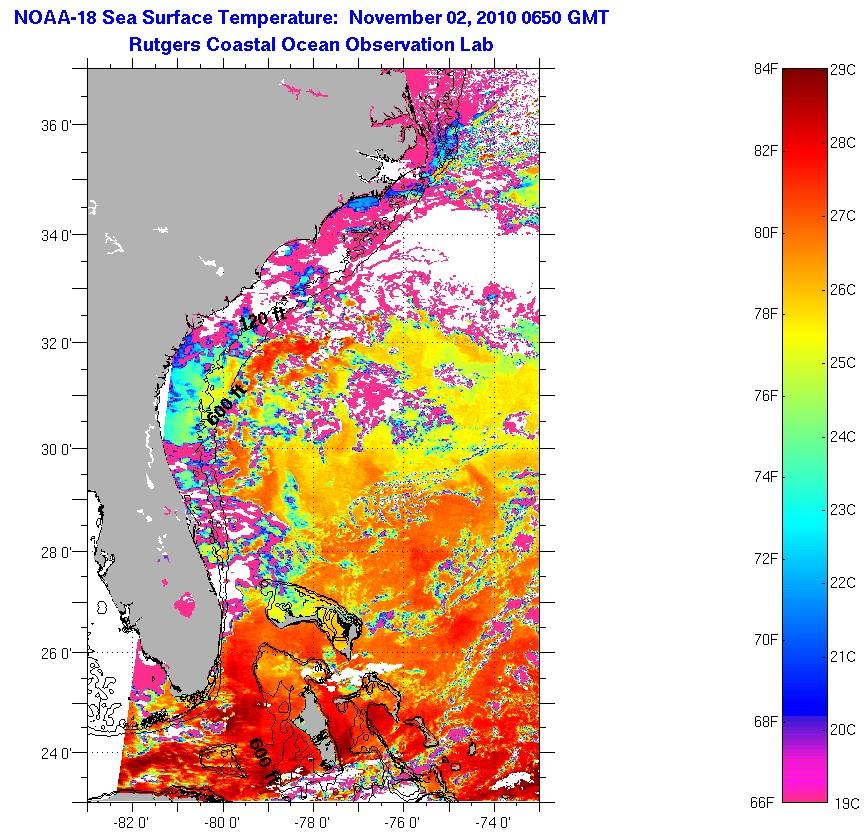
Task: Click the '26 0'' latitude label
Action: 56,653
